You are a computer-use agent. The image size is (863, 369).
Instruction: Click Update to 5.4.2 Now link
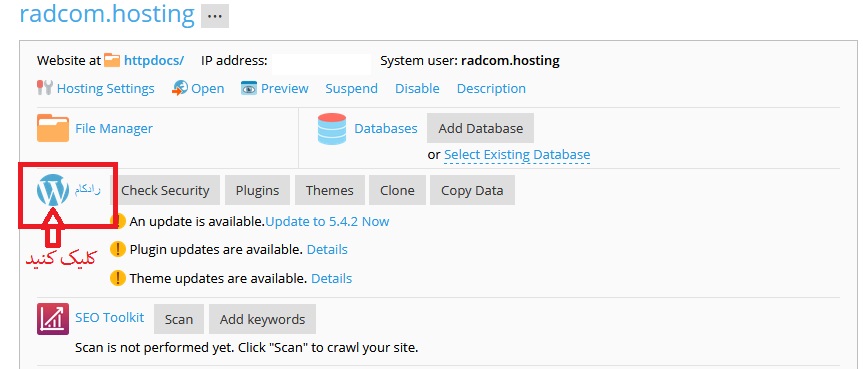pos(327,221)
